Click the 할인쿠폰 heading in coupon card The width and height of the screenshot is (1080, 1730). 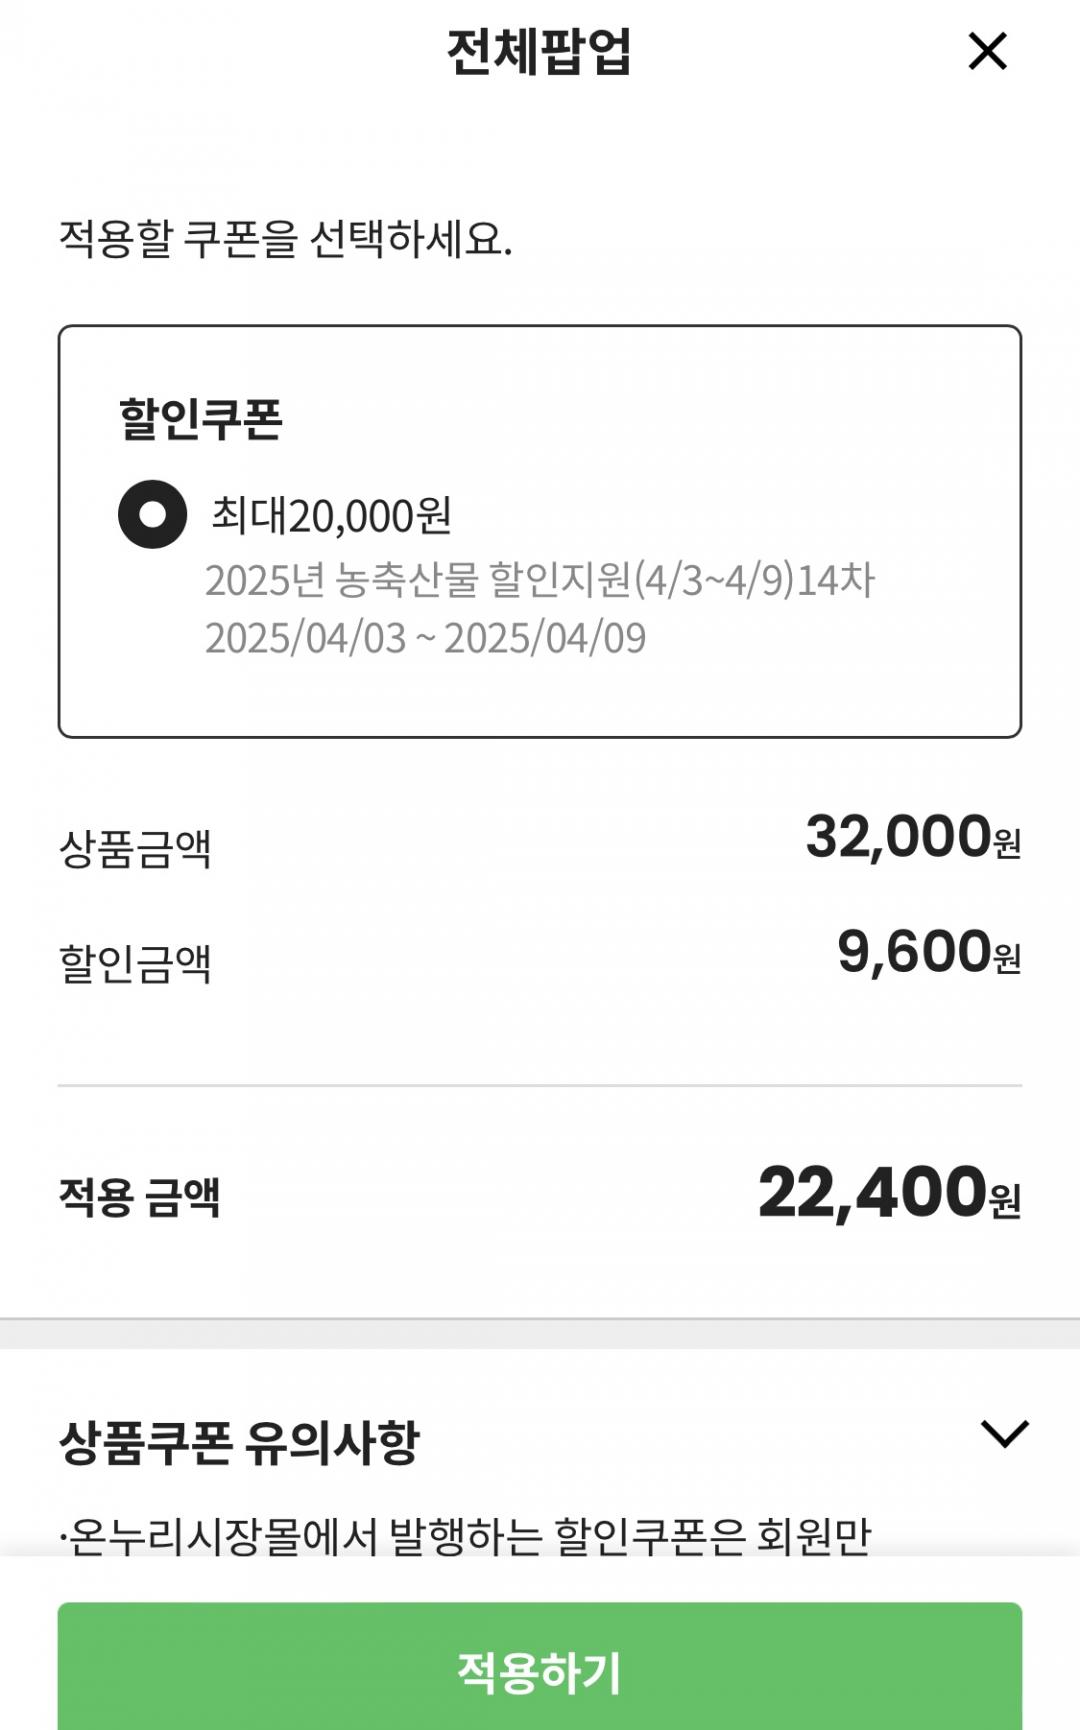click(201, 419)
